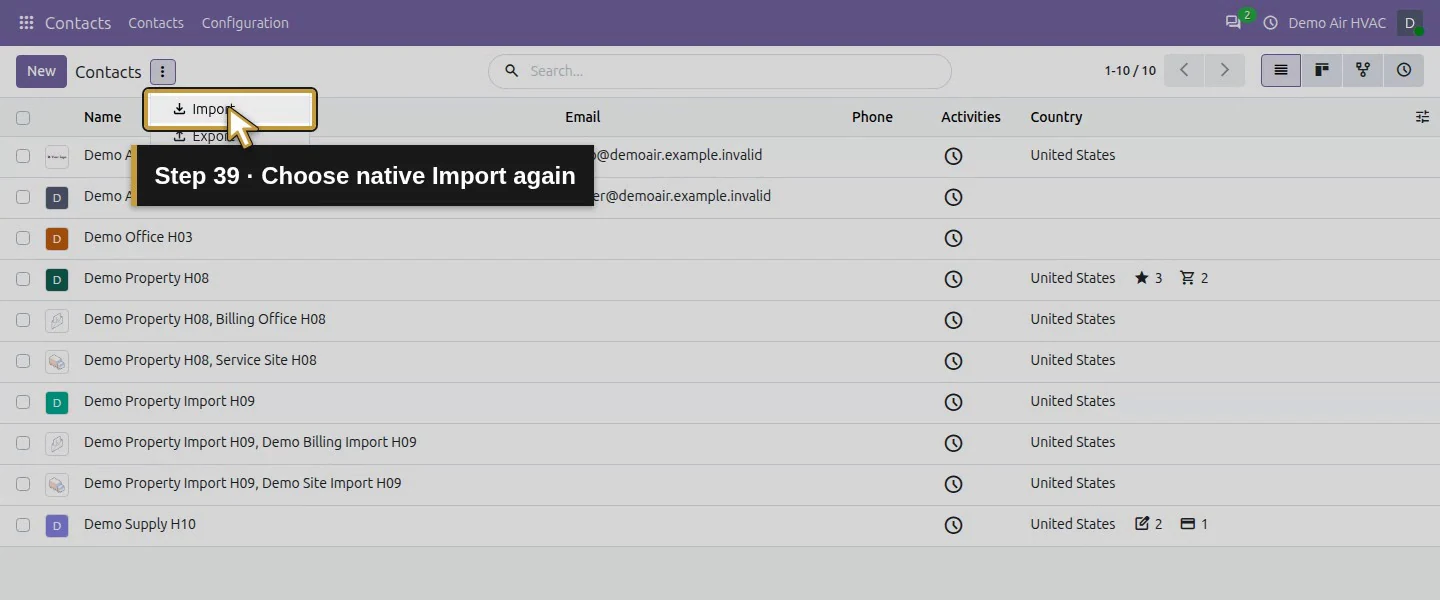The height and width of the screenshot is (600, 1440).
Task: Click the Demo Office H03 avatar
Action: coord(57,238)
